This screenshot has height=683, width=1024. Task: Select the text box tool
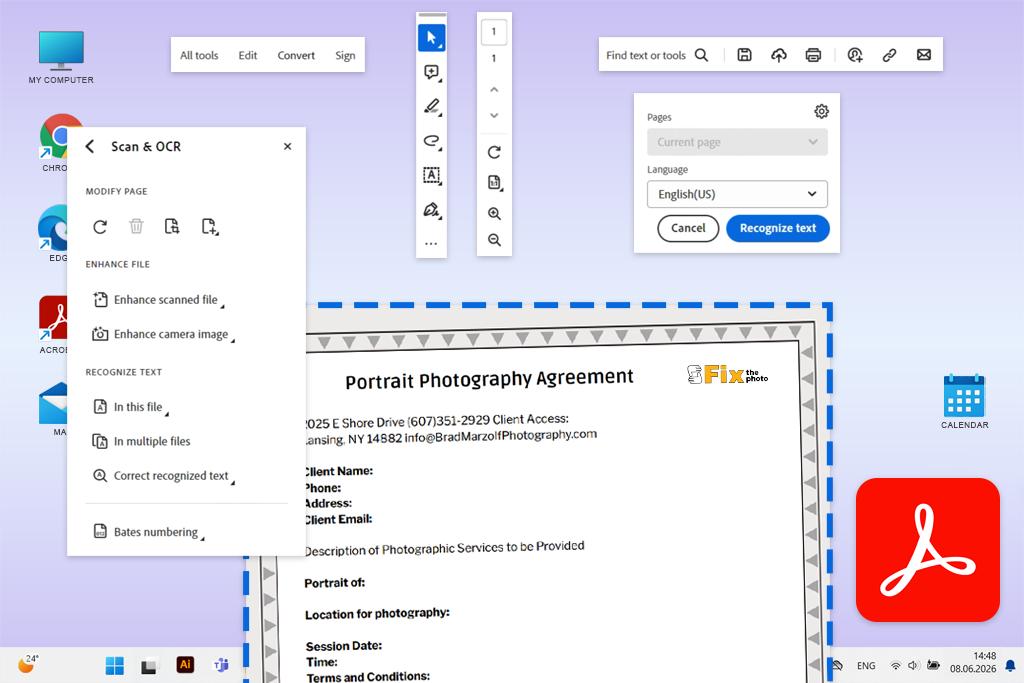(431, 175)
